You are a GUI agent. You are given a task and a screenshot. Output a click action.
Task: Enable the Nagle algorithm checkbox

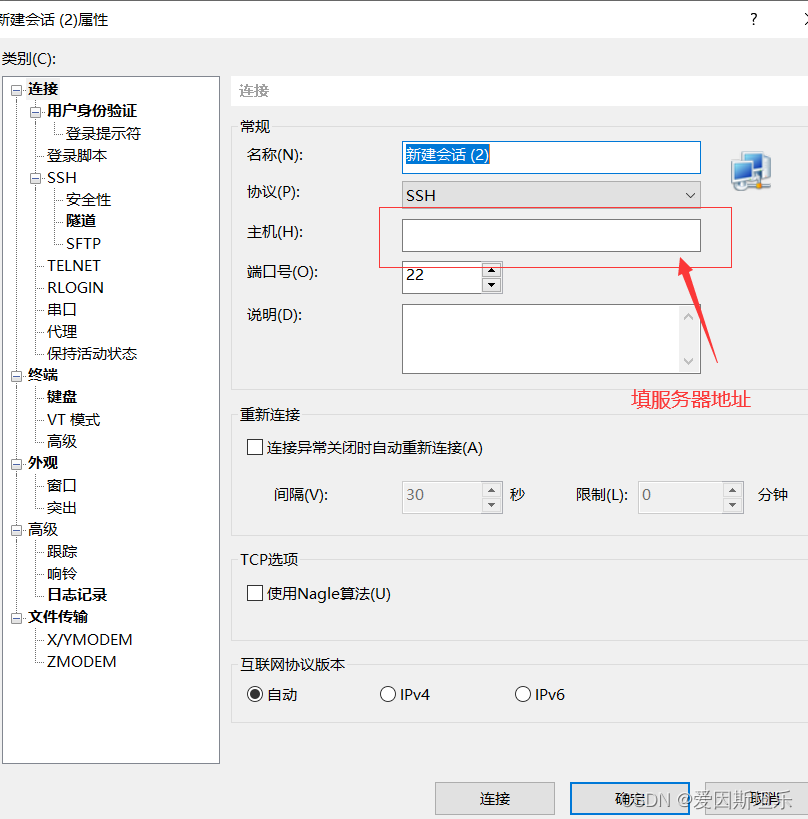(255, 593)
